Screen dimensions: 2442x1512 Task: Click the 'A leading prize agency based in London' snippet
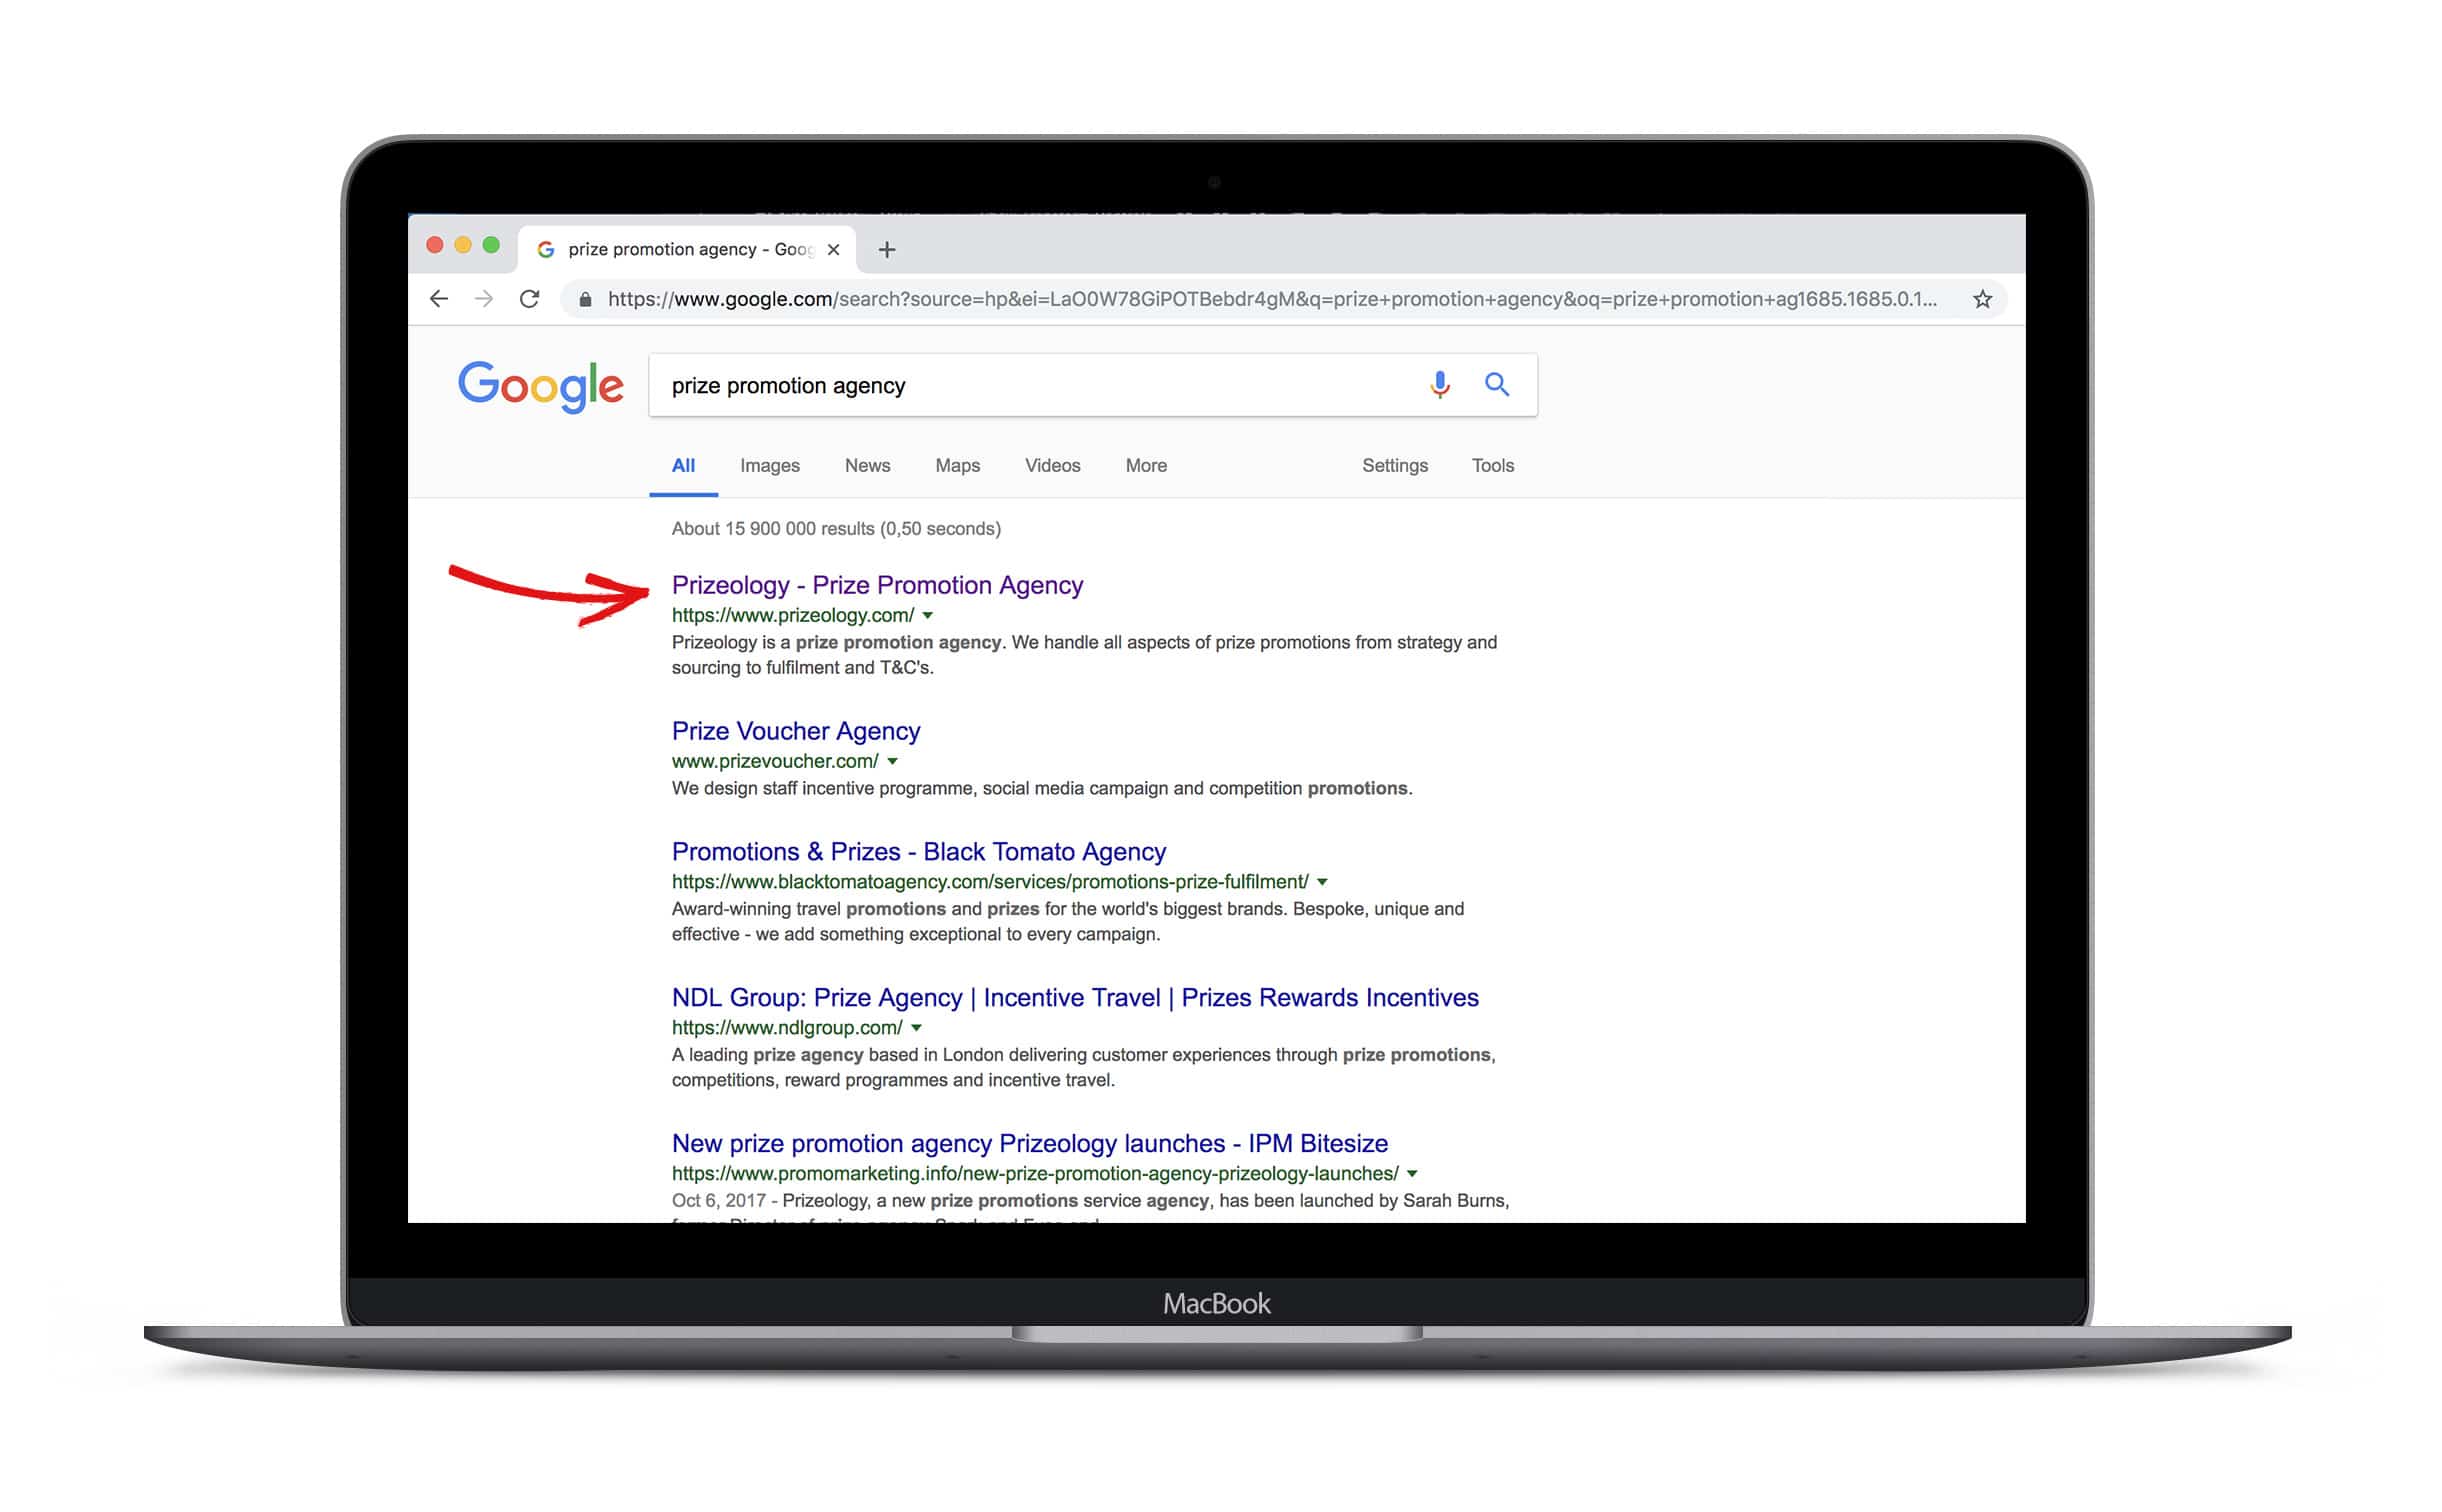tap(1083, 1068)
